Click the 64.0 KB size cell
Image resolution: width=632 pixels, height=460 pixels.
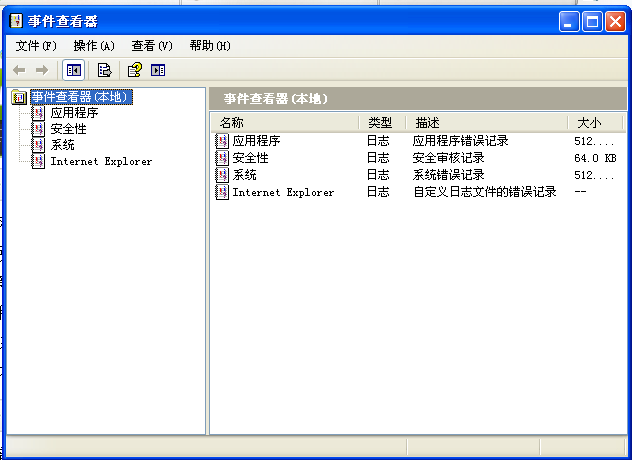595,158
